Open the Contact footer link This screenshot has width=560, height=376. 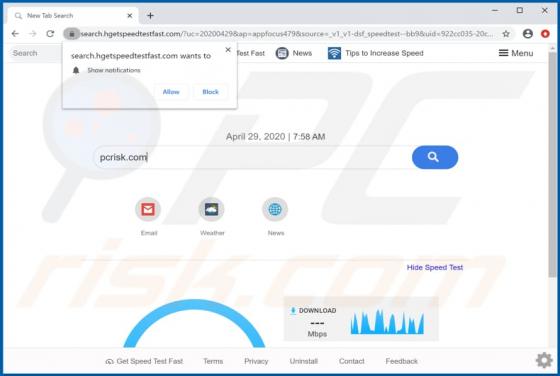coord(351,361)
